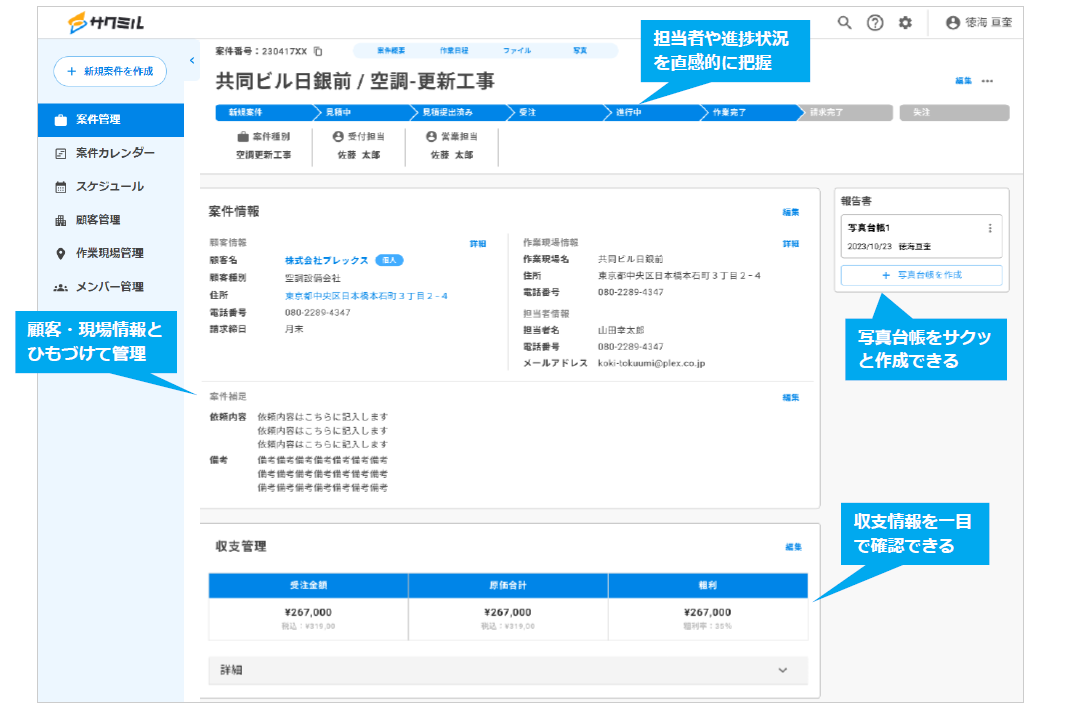Open 作業現場情報 詳細 link
This screenshot has height=705, width=1075.
tap(791, 244)
